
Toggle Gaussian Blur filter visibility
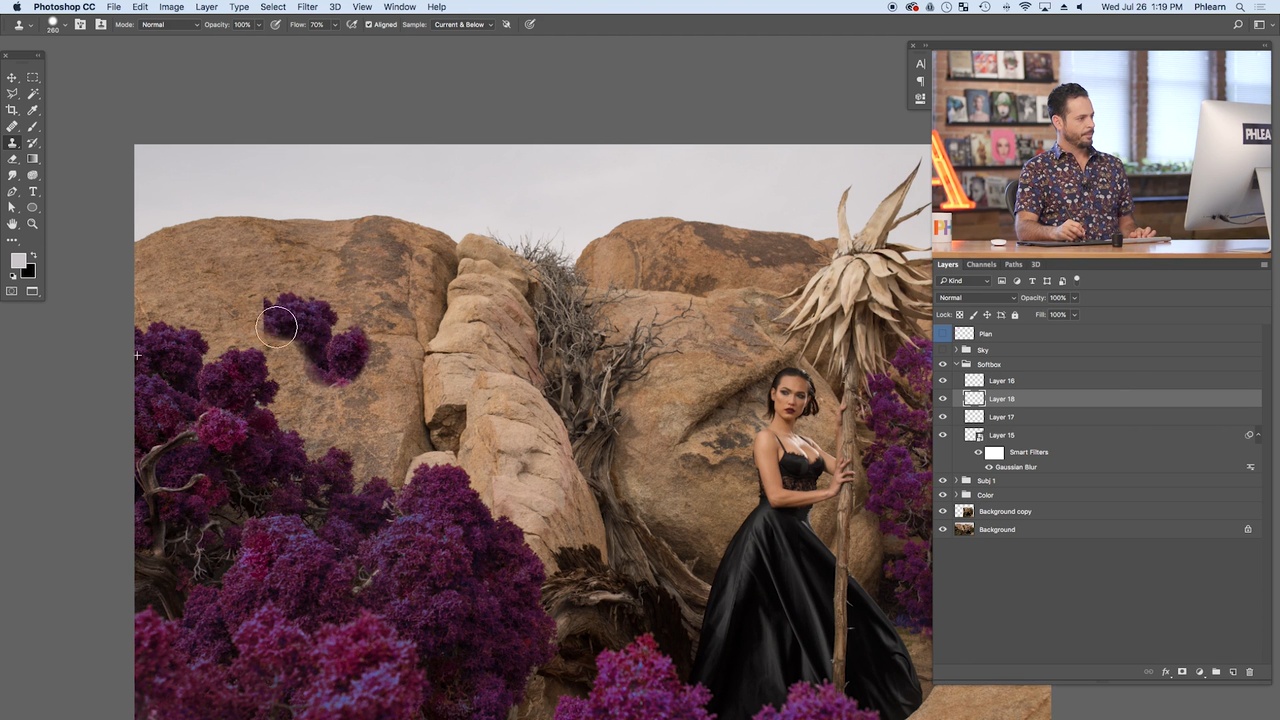tap(989, 467)
